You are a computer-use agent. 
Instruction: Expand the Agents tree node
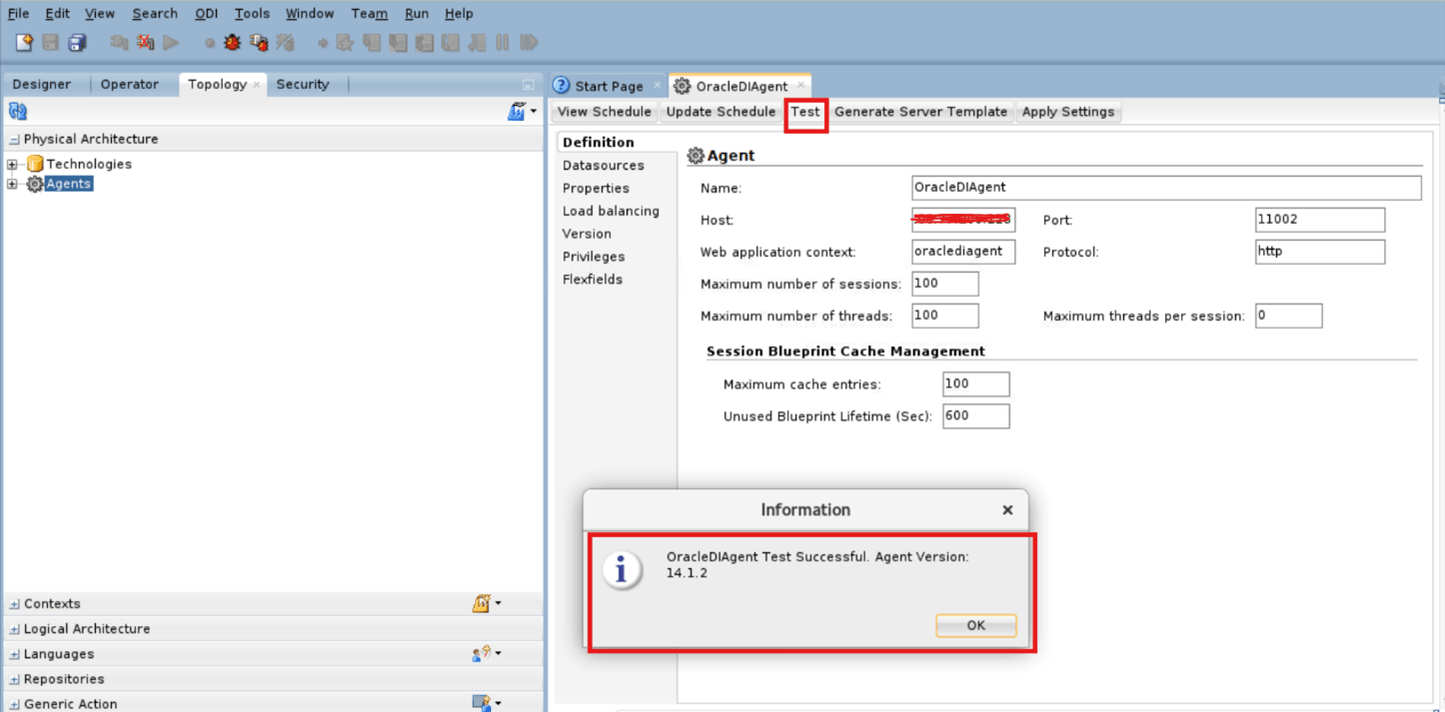click(12, 183)
